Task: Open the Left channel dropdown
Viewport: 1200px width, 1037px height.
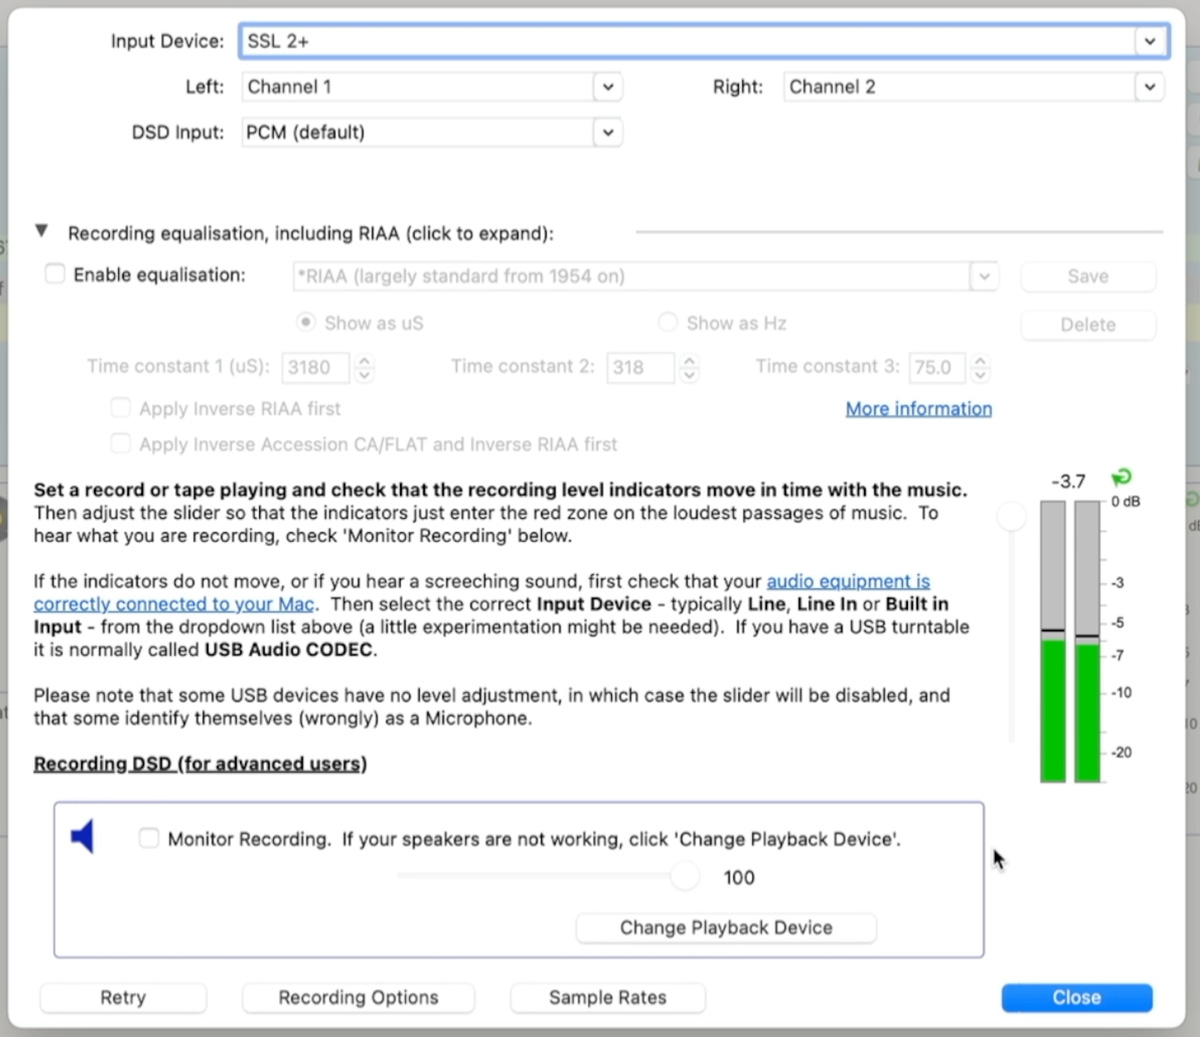Action: point(607,87)
